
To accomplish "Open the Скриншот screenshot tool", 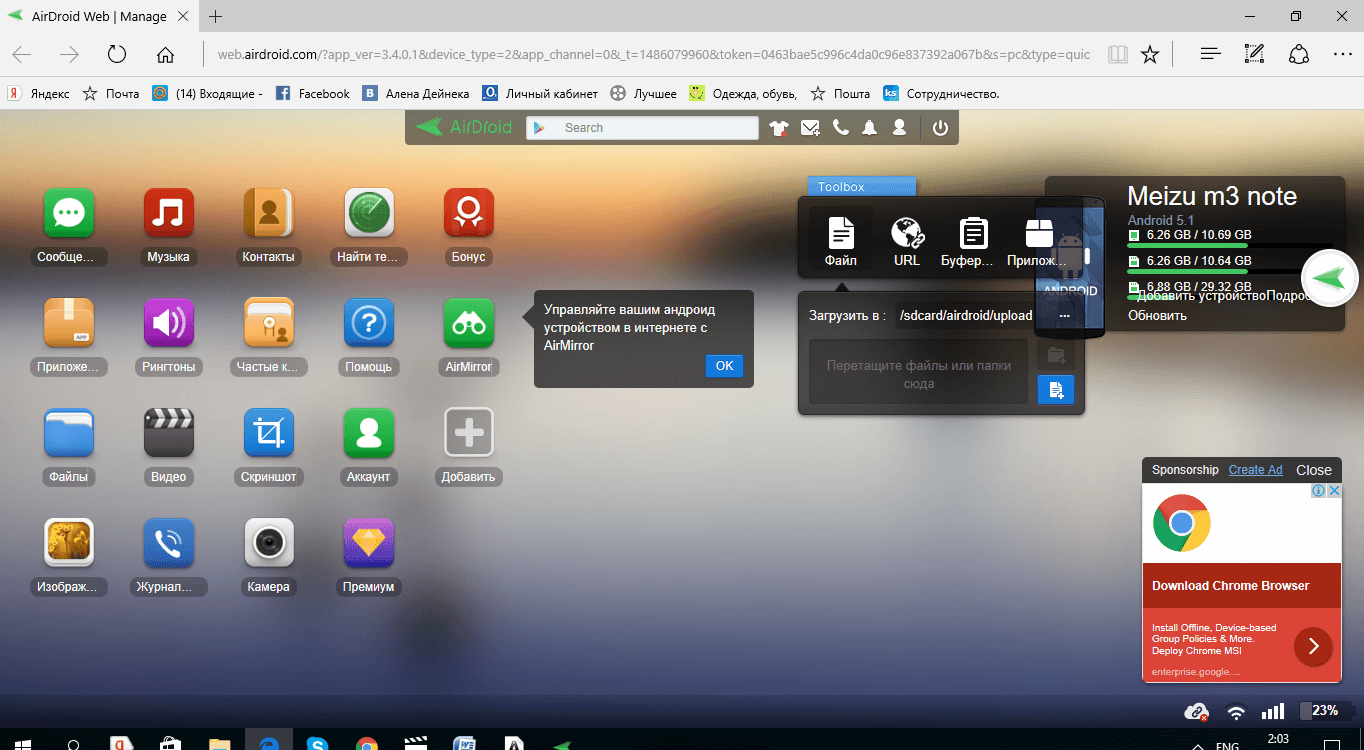I will [x=268, y=432].
